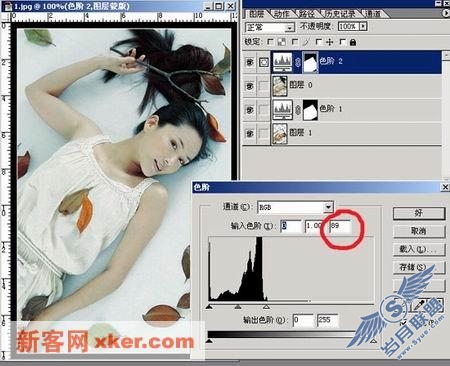The width and height of the screenshot is (450, 366).
Task: Select the gray point eyedropper
Action: coord(419,306)
